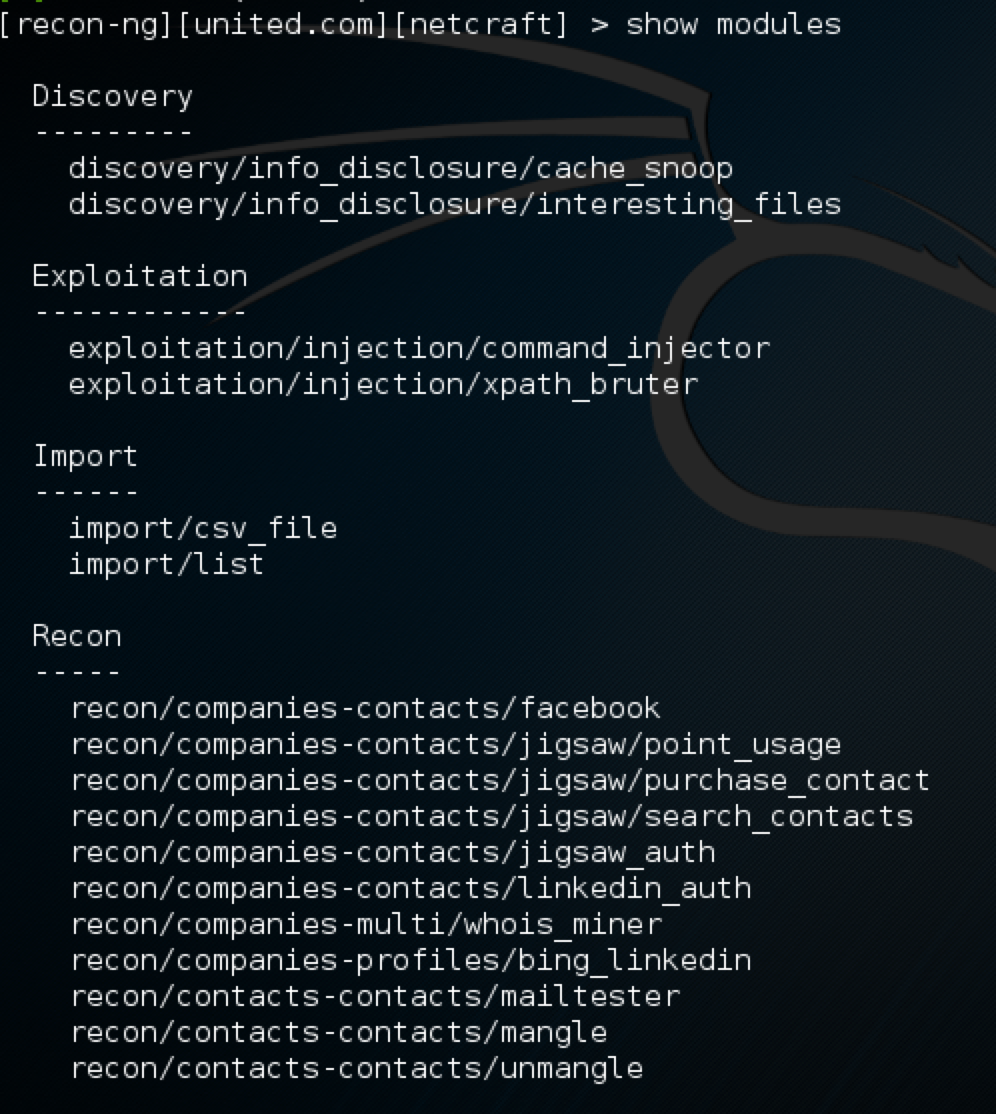Select the companies-contacts/facebook module line
This screenshot has height=1114, width=996.
pos(365,708)
